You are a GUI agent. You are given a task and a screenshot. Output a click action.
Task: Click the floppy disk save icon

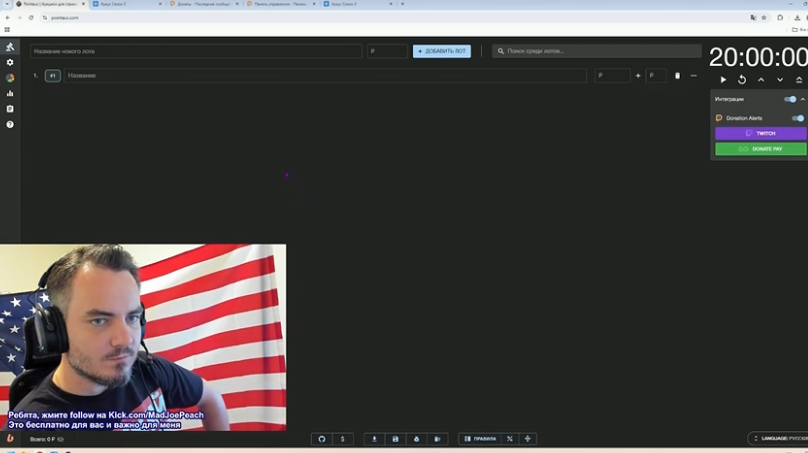[395, 439]
